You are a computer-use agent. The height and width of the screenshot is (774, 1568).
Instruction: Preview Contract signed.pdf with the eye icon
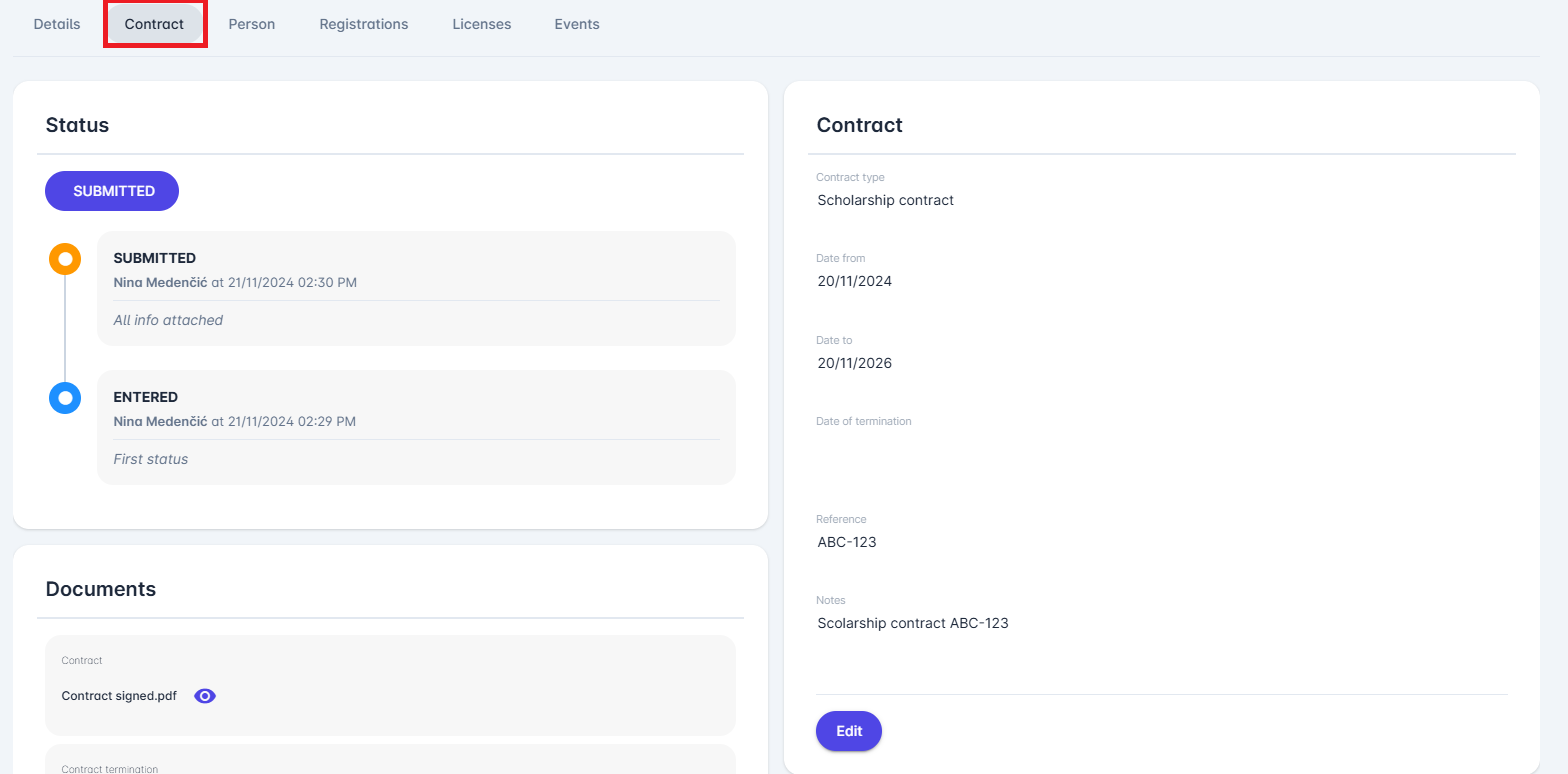pyautogui.click(x=205, y=696)
